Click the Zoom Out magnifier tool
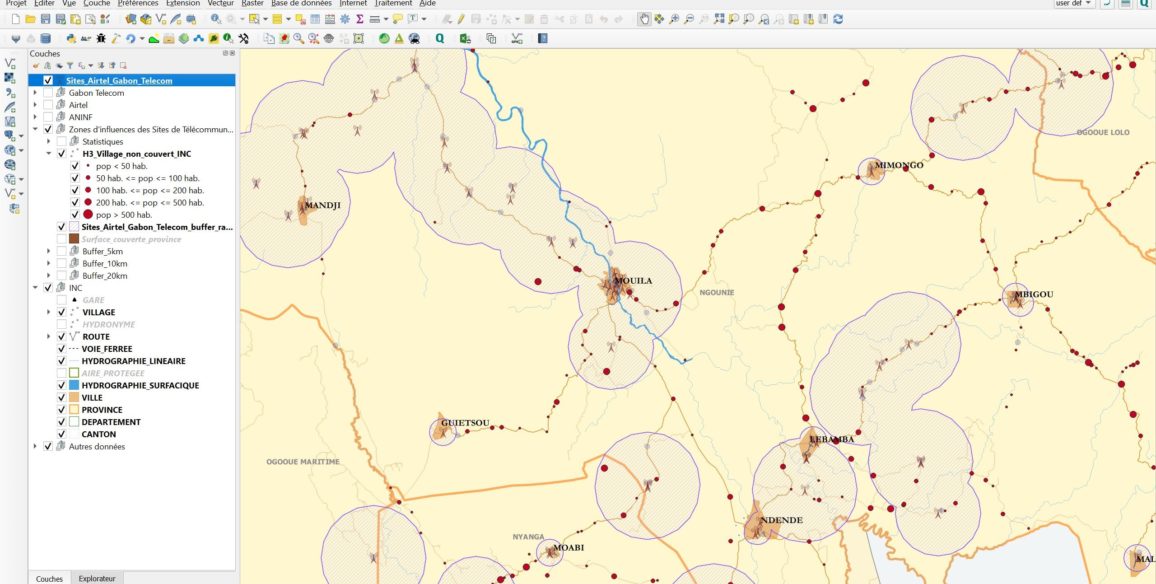 [x=689, y=19]
